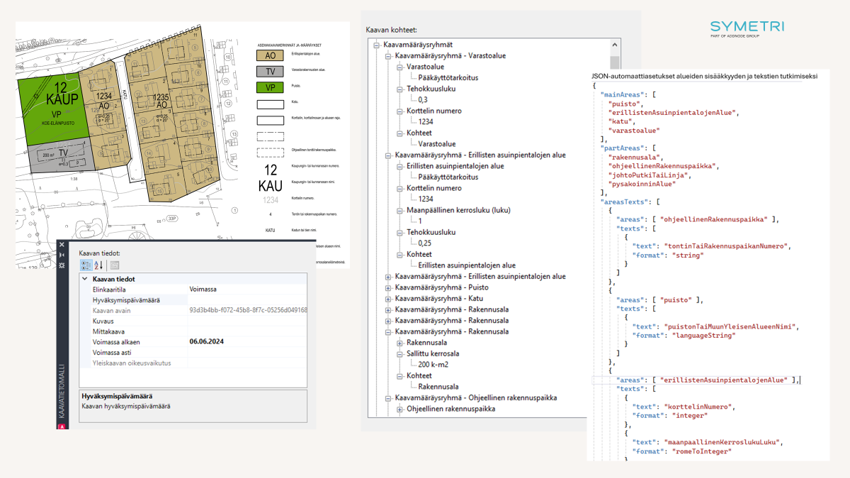This screenshot has width=850, height=478.
Task: Click the Property Pages icon in properties toolbar
Action: coord(115,265)
